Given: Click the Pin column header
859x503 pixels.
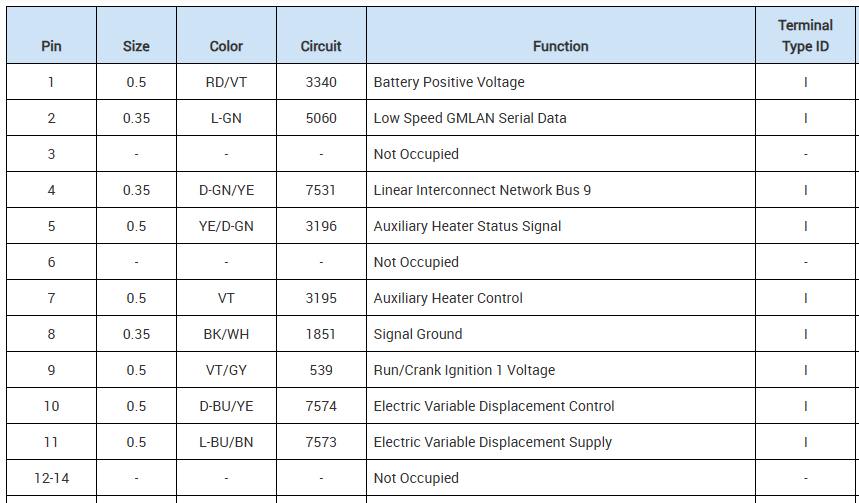Looking at the screenshot, I should click(51, 46).
